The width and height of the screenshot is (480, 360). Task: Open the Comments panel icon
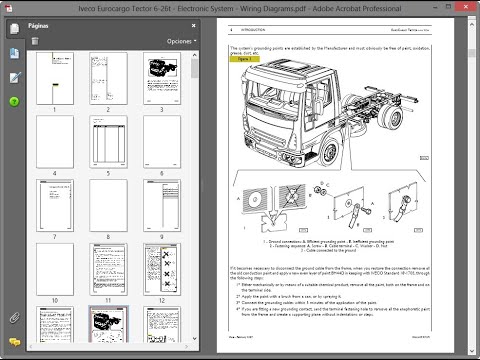[x=14, y=342]
